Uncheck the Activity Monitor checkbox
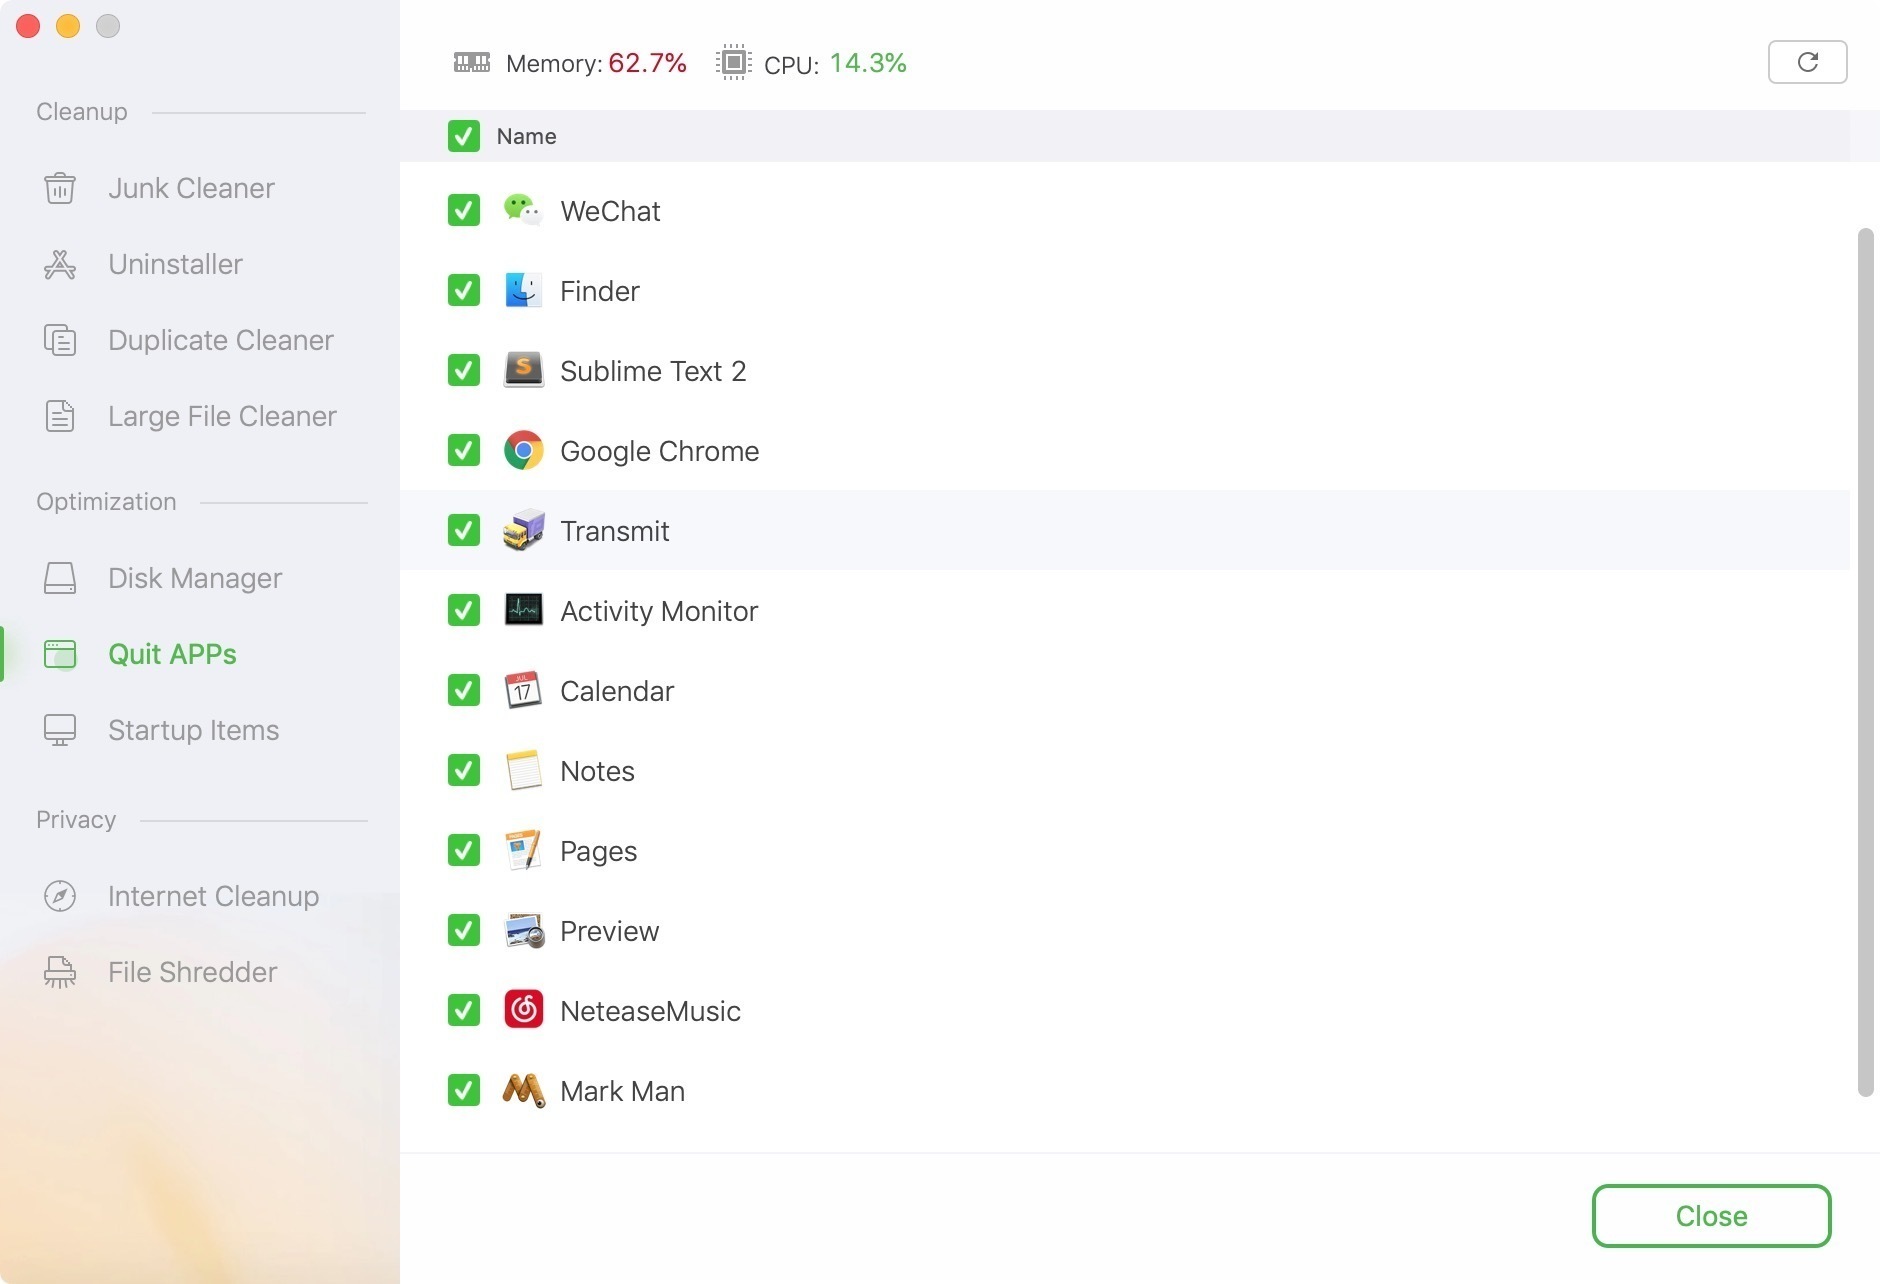The image size is (1880, 1284). point(464,610)
